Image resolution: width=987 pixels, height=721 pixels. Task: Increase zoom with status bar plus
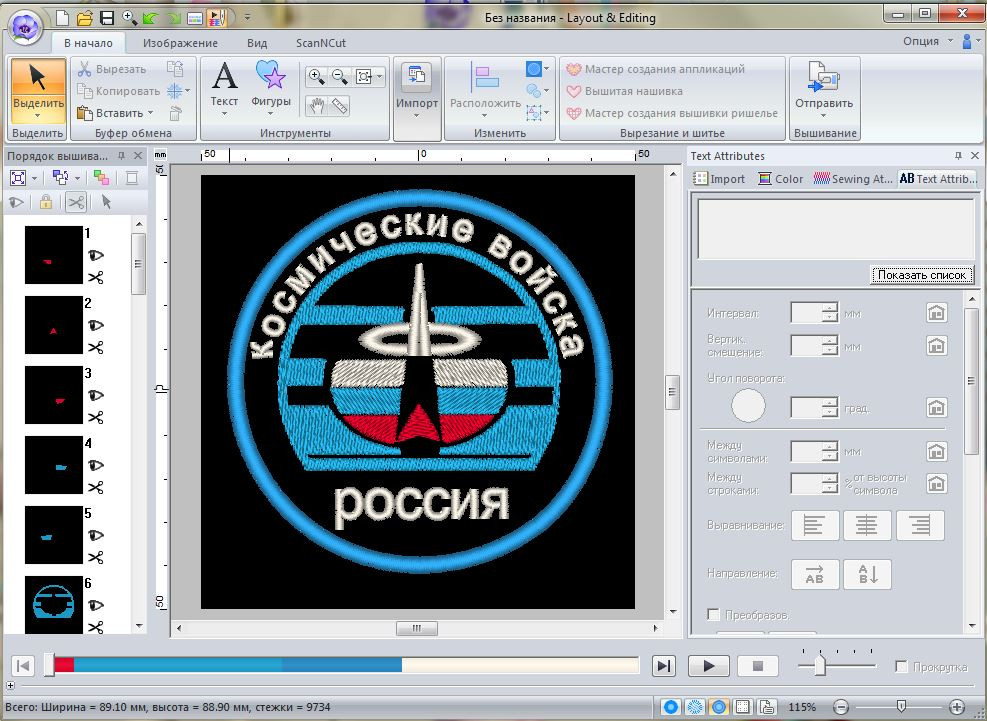(957, 707)
